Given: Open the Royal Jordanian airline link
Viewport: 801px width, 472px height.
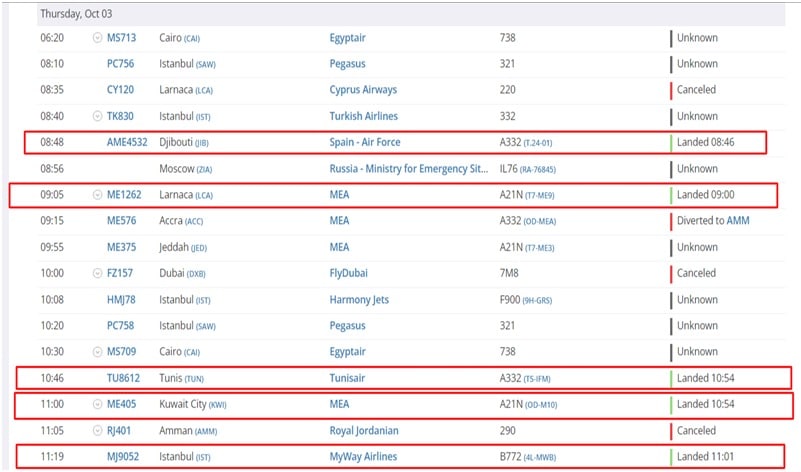Looking at the screenshot, I should (364, 431).
